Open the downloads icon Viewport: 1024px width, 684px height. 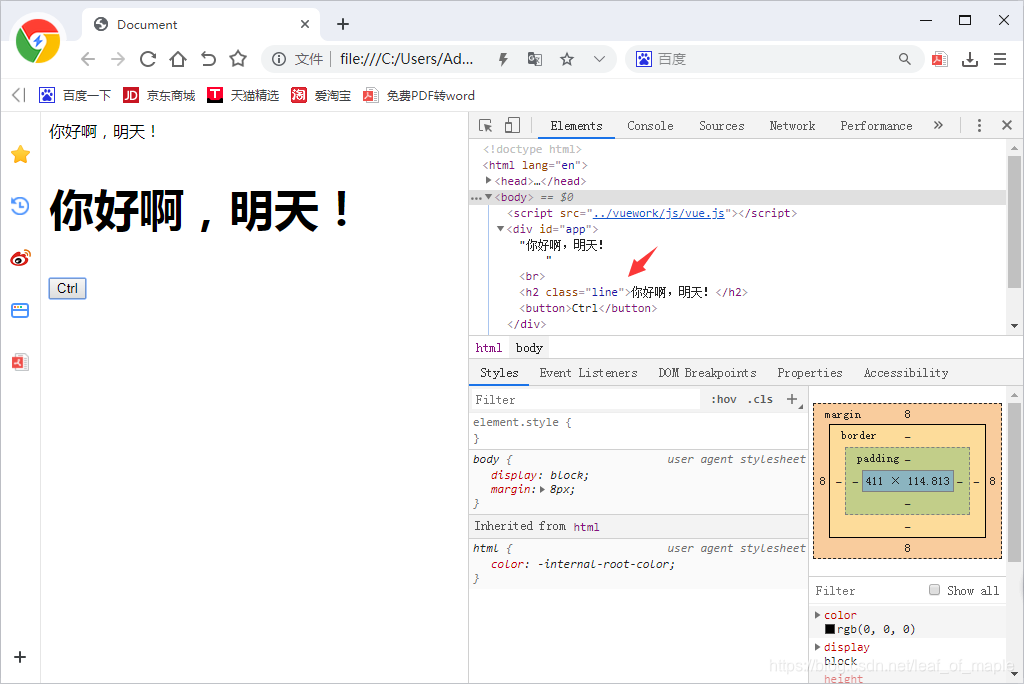pyautogui.click(x=970, y=59)
